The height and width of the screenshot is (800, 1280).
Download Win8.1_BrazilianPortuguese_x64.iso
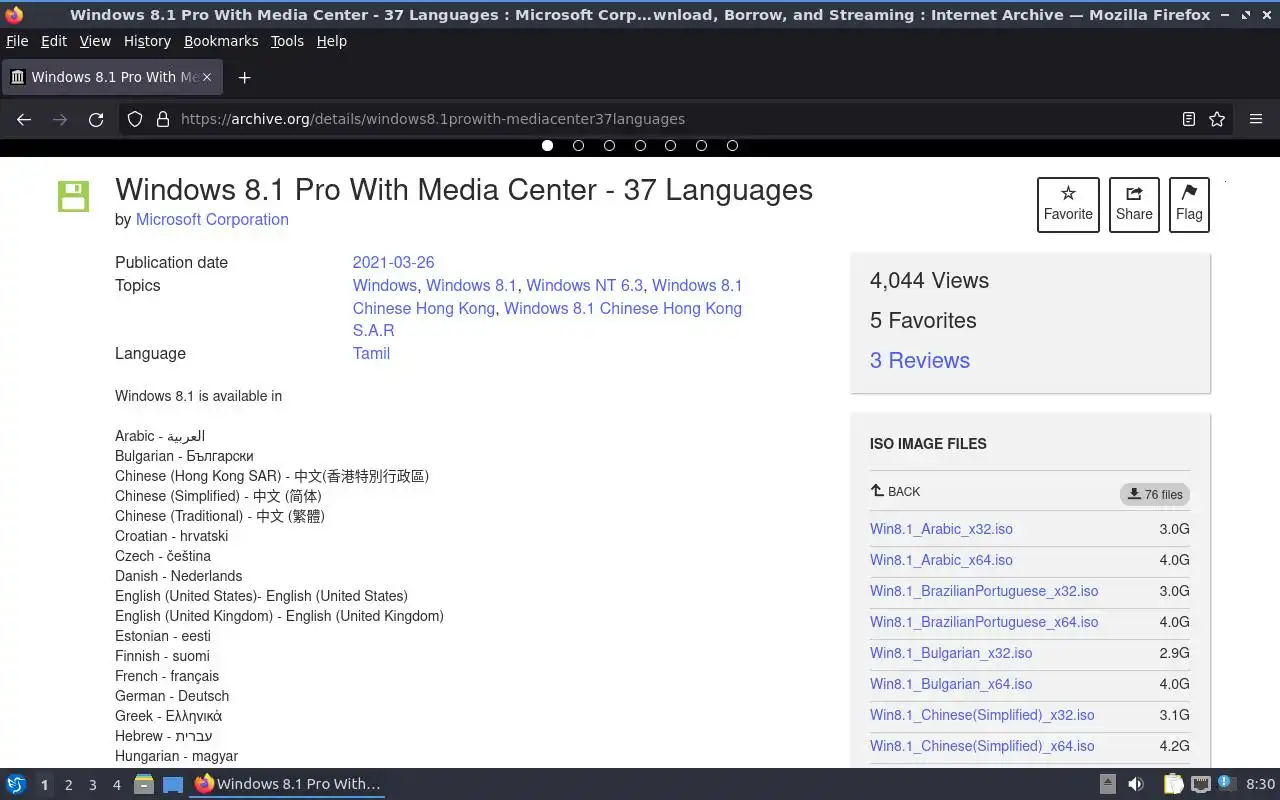point(984,622)
